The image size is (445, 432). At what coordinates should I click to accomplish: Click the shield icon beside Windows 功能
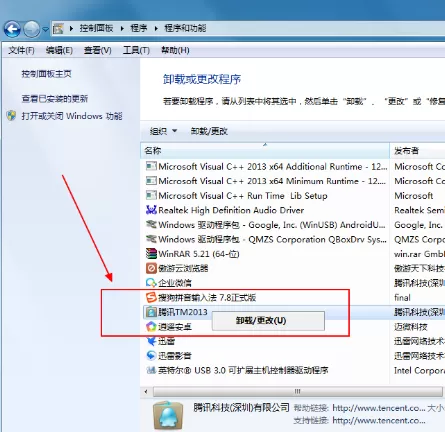pyautogui.click(x=12, y=116)
